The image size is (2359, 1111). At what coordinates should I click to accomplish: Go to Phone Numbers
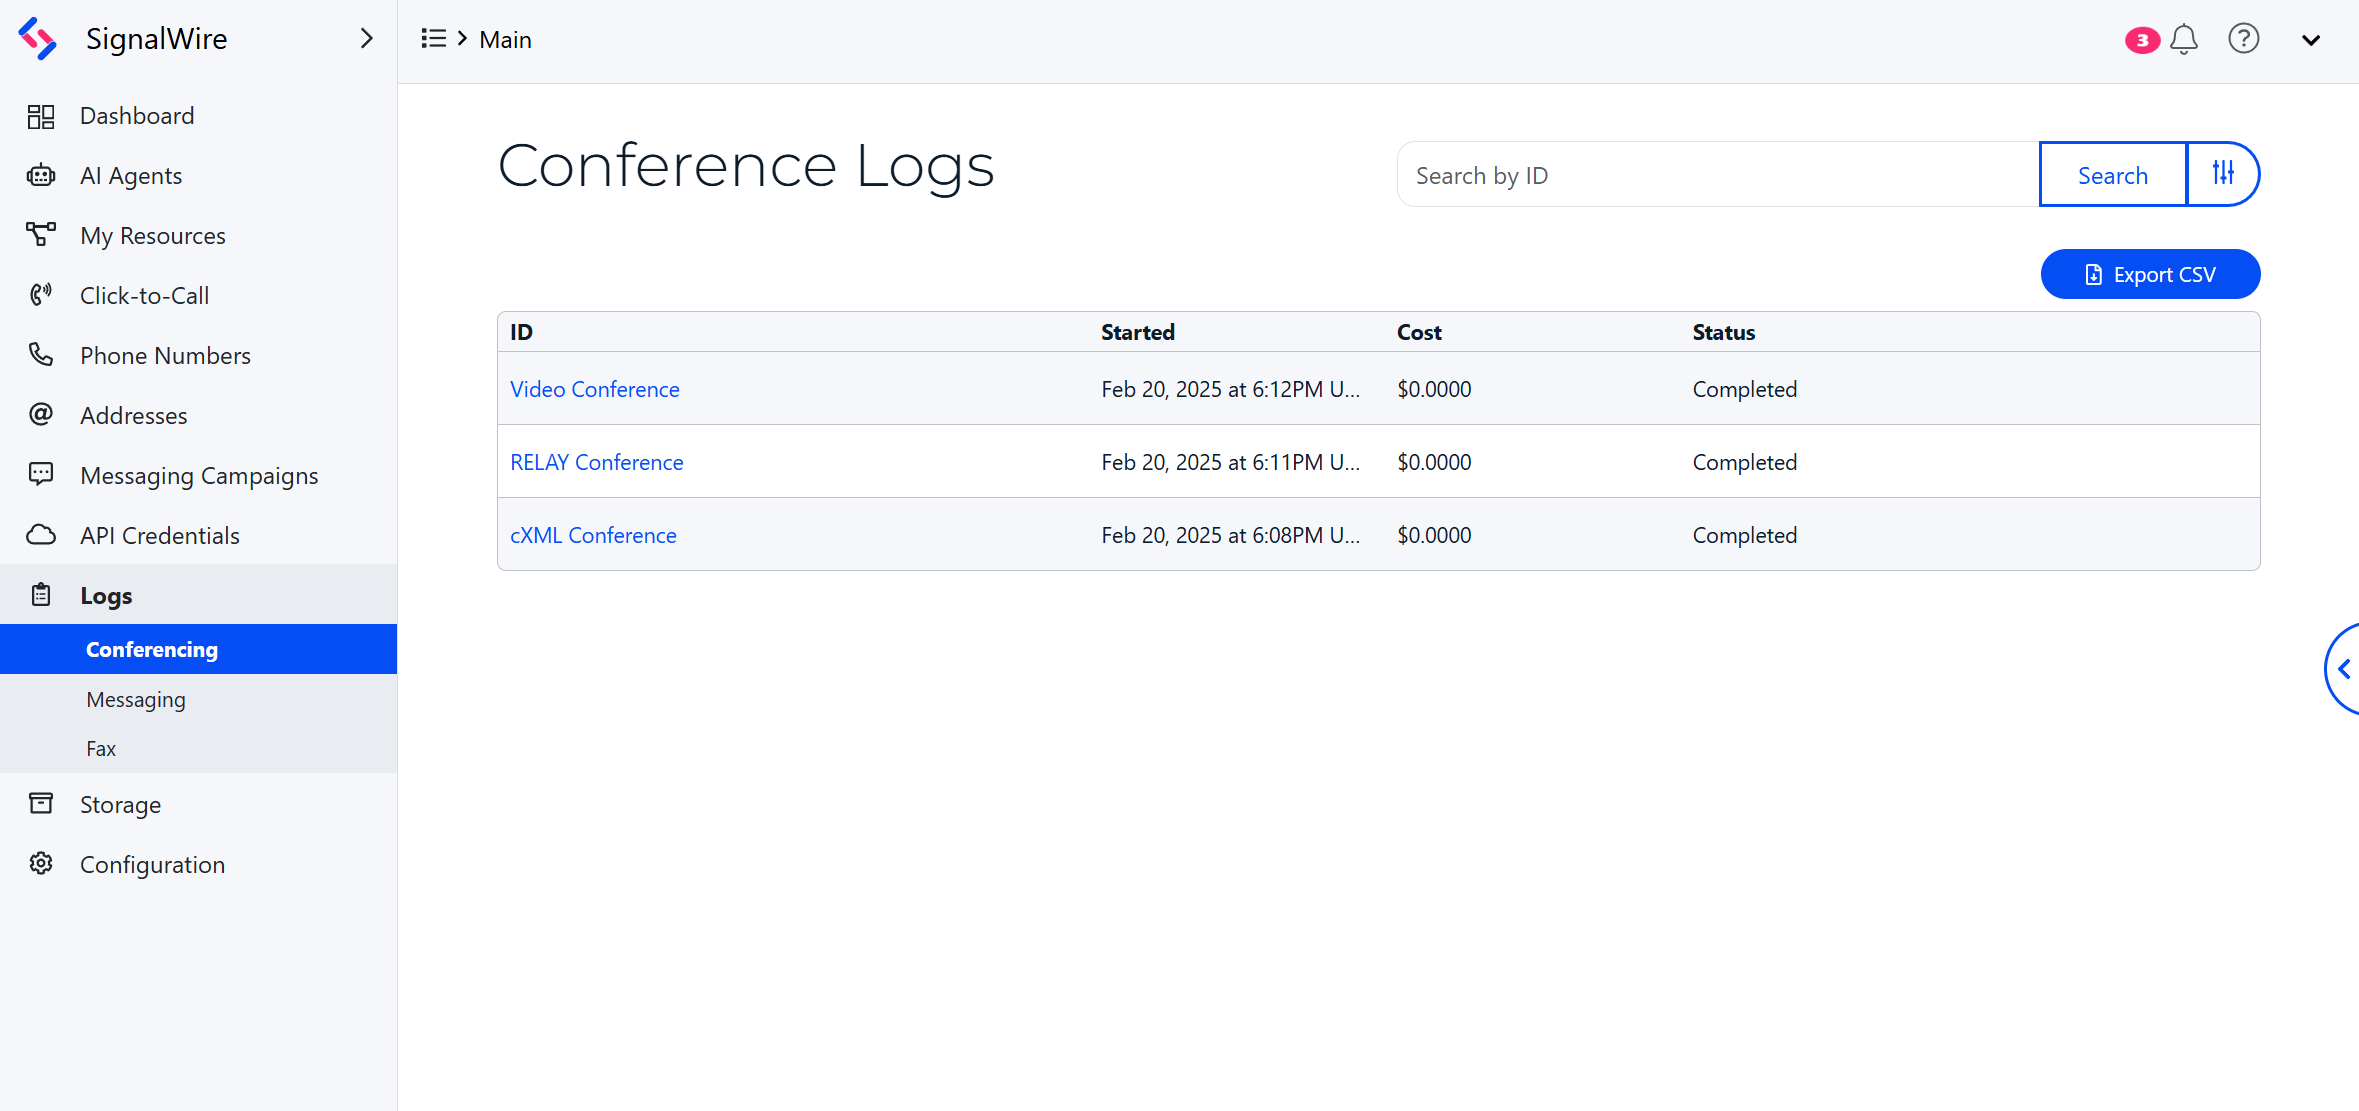click(165, 355)
